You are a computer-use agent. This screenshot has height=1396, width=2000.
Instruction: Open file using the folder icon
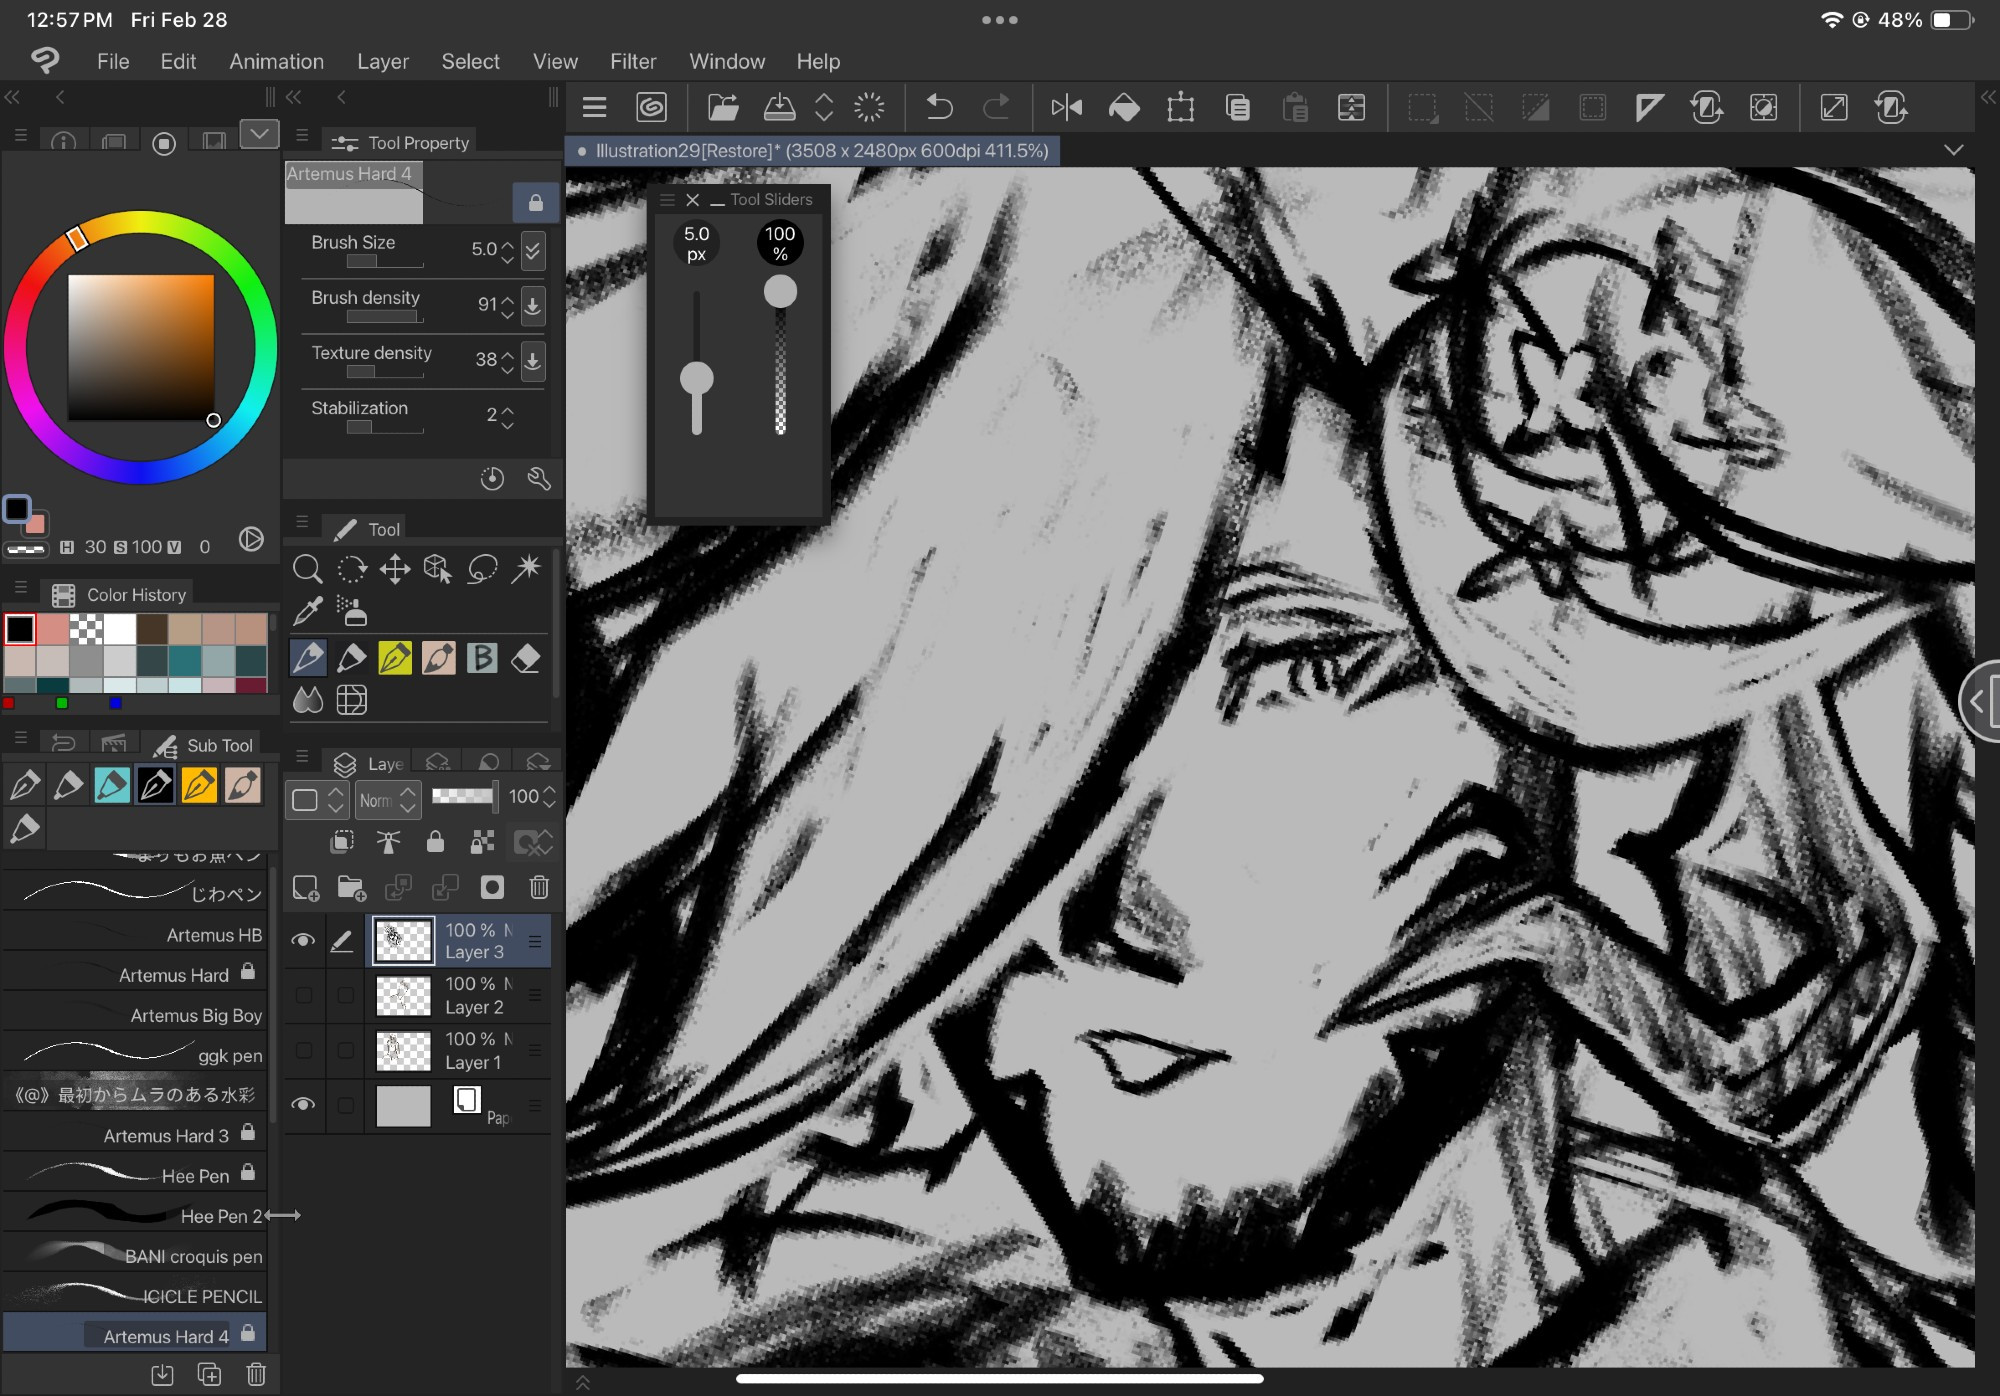723,107
